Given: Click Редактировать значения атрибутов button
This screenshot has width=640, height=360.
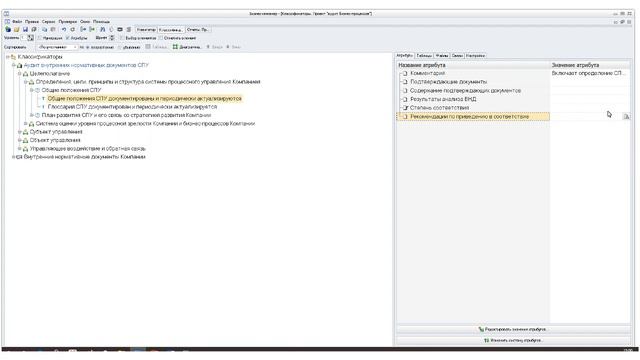Looking at the screenshot, I should click(x=513, y=329).
